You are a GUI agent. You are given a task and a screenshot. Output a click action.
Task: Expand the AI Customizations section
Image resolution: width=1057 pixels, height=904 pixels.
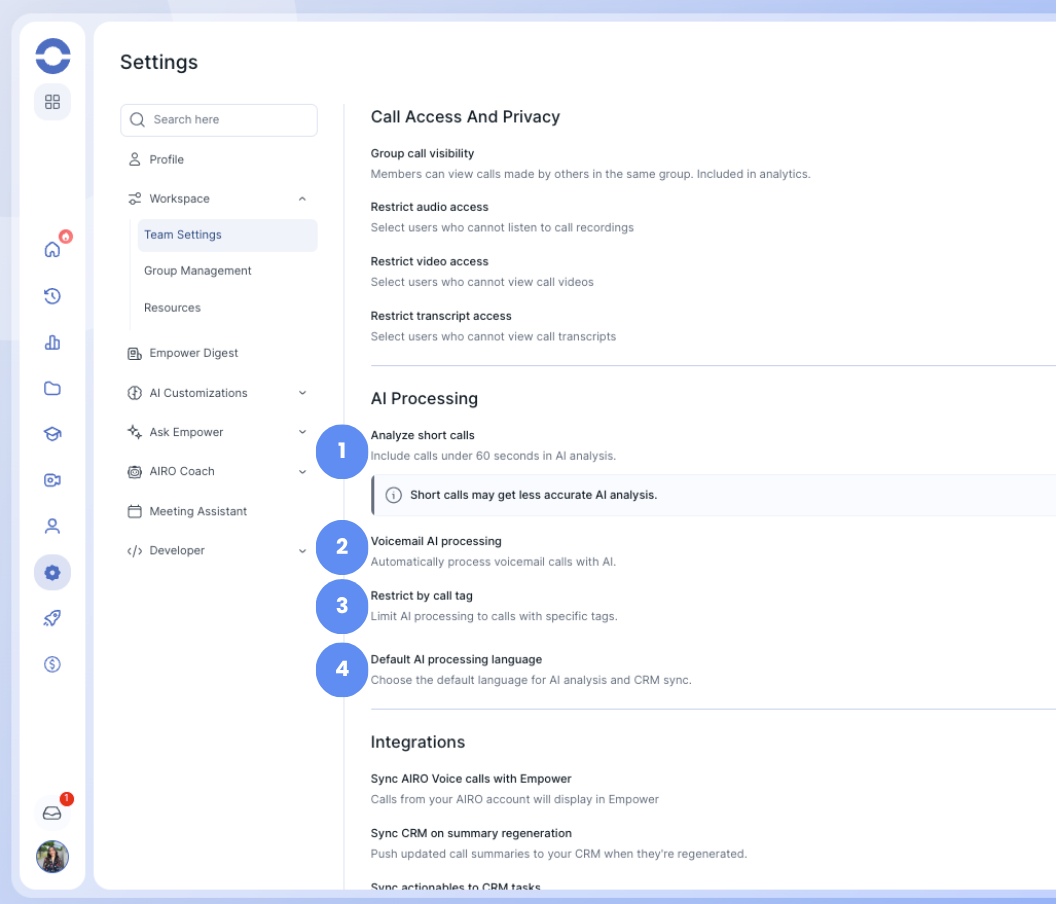click(302, 393)
